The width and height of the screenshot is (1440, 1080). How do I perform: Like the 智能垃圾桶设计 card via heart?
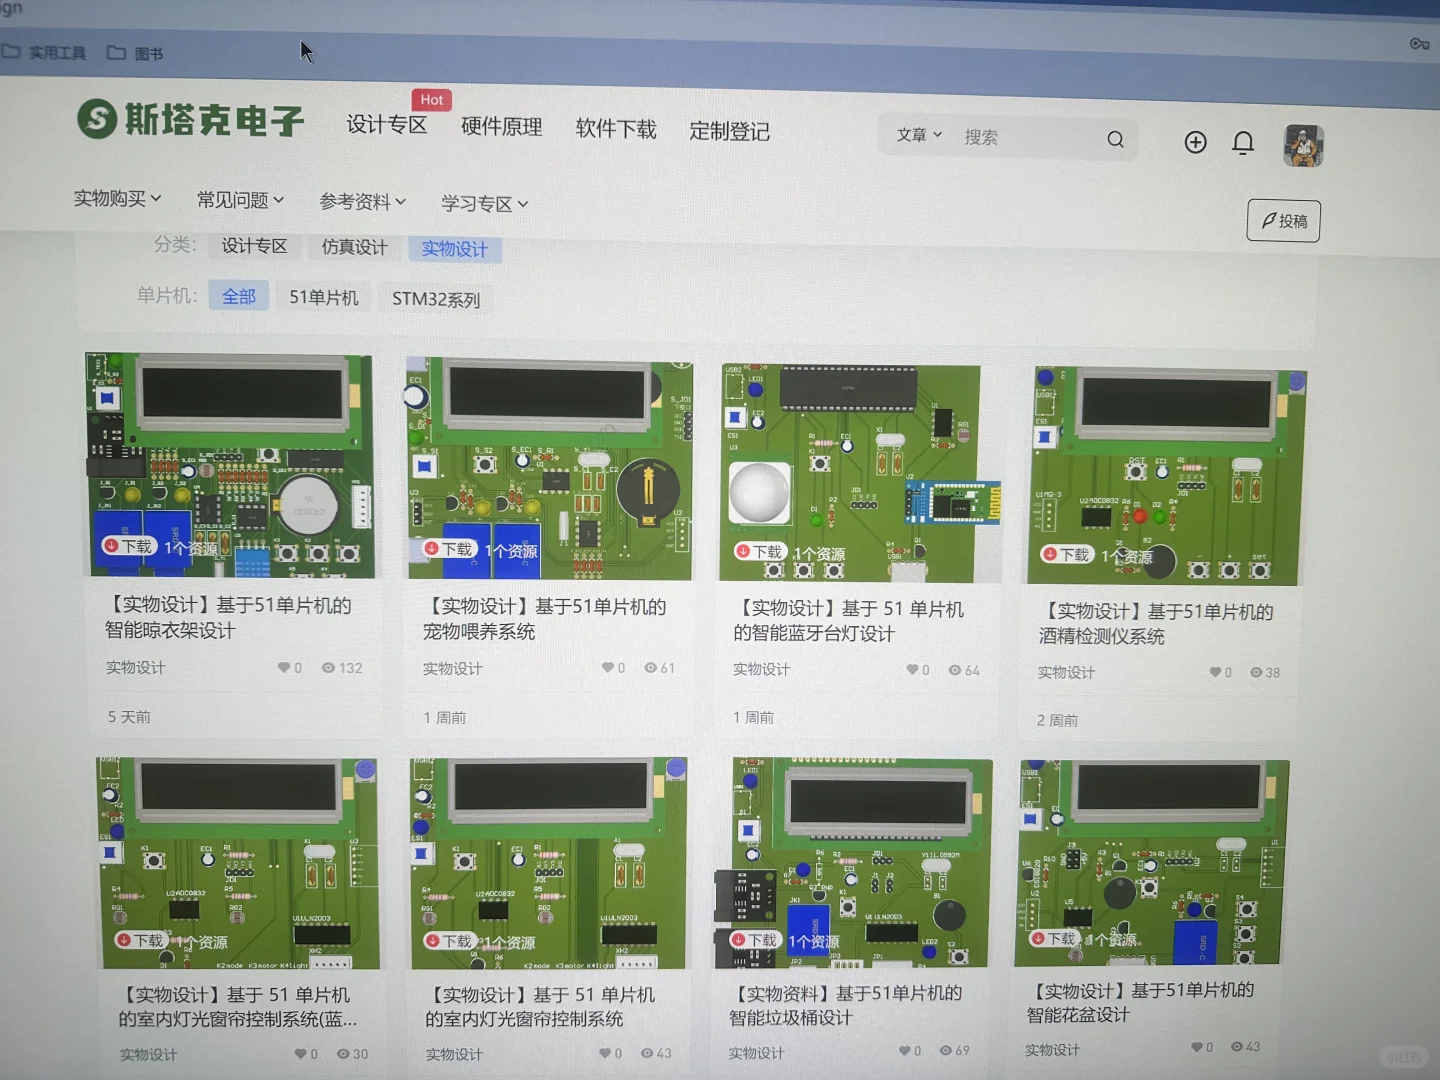tap(904, 1050)
